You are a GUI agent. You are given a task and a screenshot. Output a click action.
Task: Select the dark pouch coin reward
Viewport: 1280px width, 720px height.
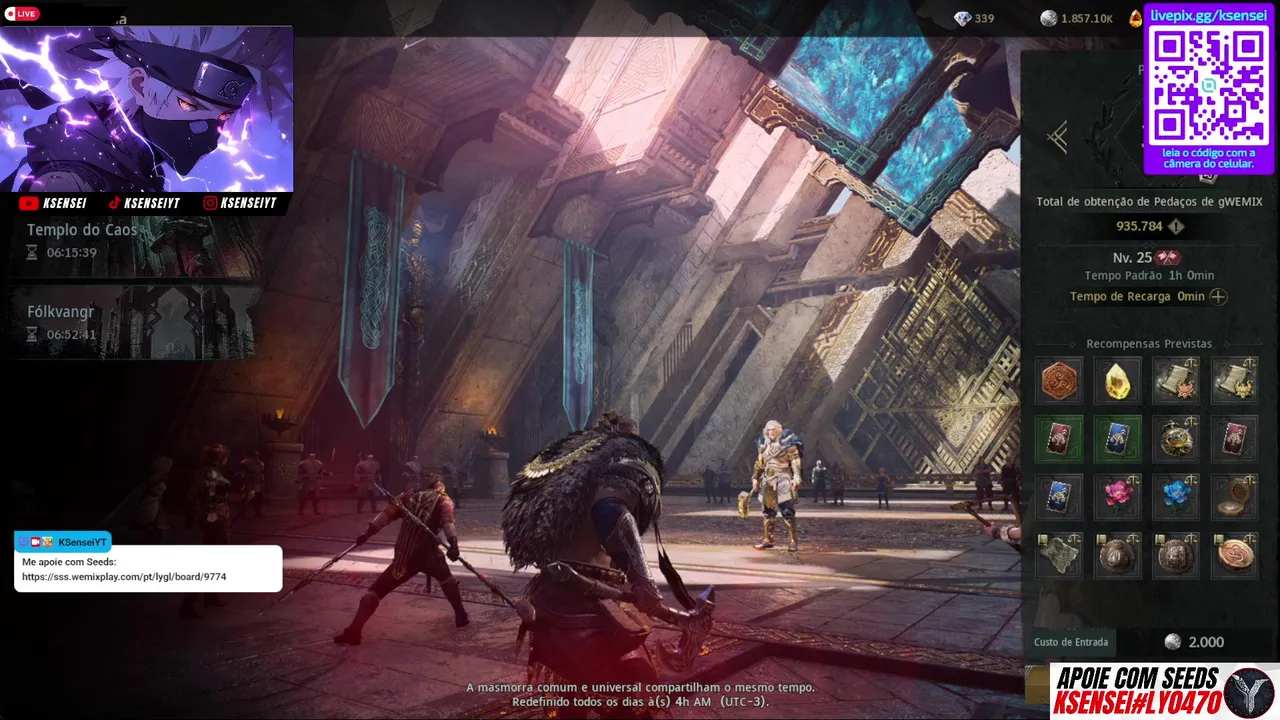1117,555
